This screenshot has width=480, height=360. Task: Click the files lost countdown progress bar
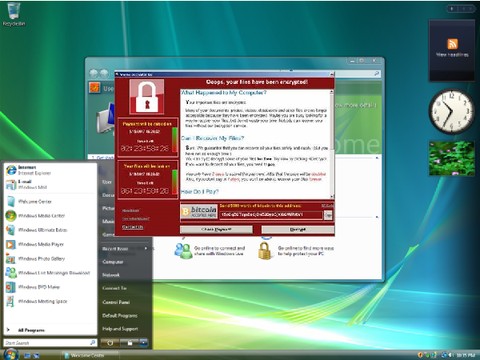click(x=175, y=182)
